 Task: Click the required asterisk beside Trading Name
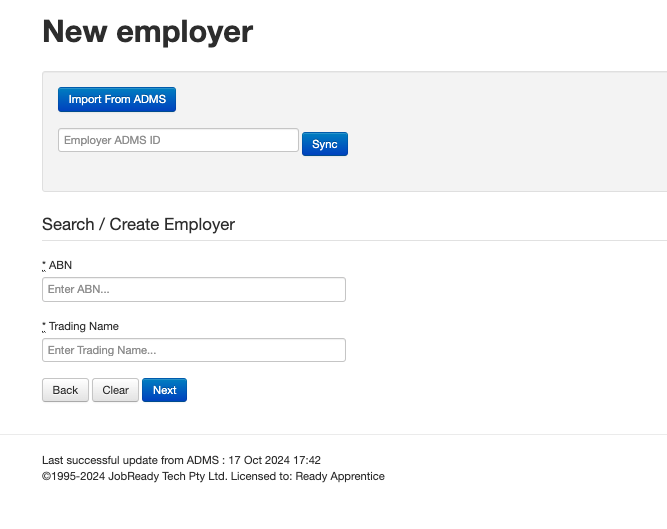(x=44, y=326)
